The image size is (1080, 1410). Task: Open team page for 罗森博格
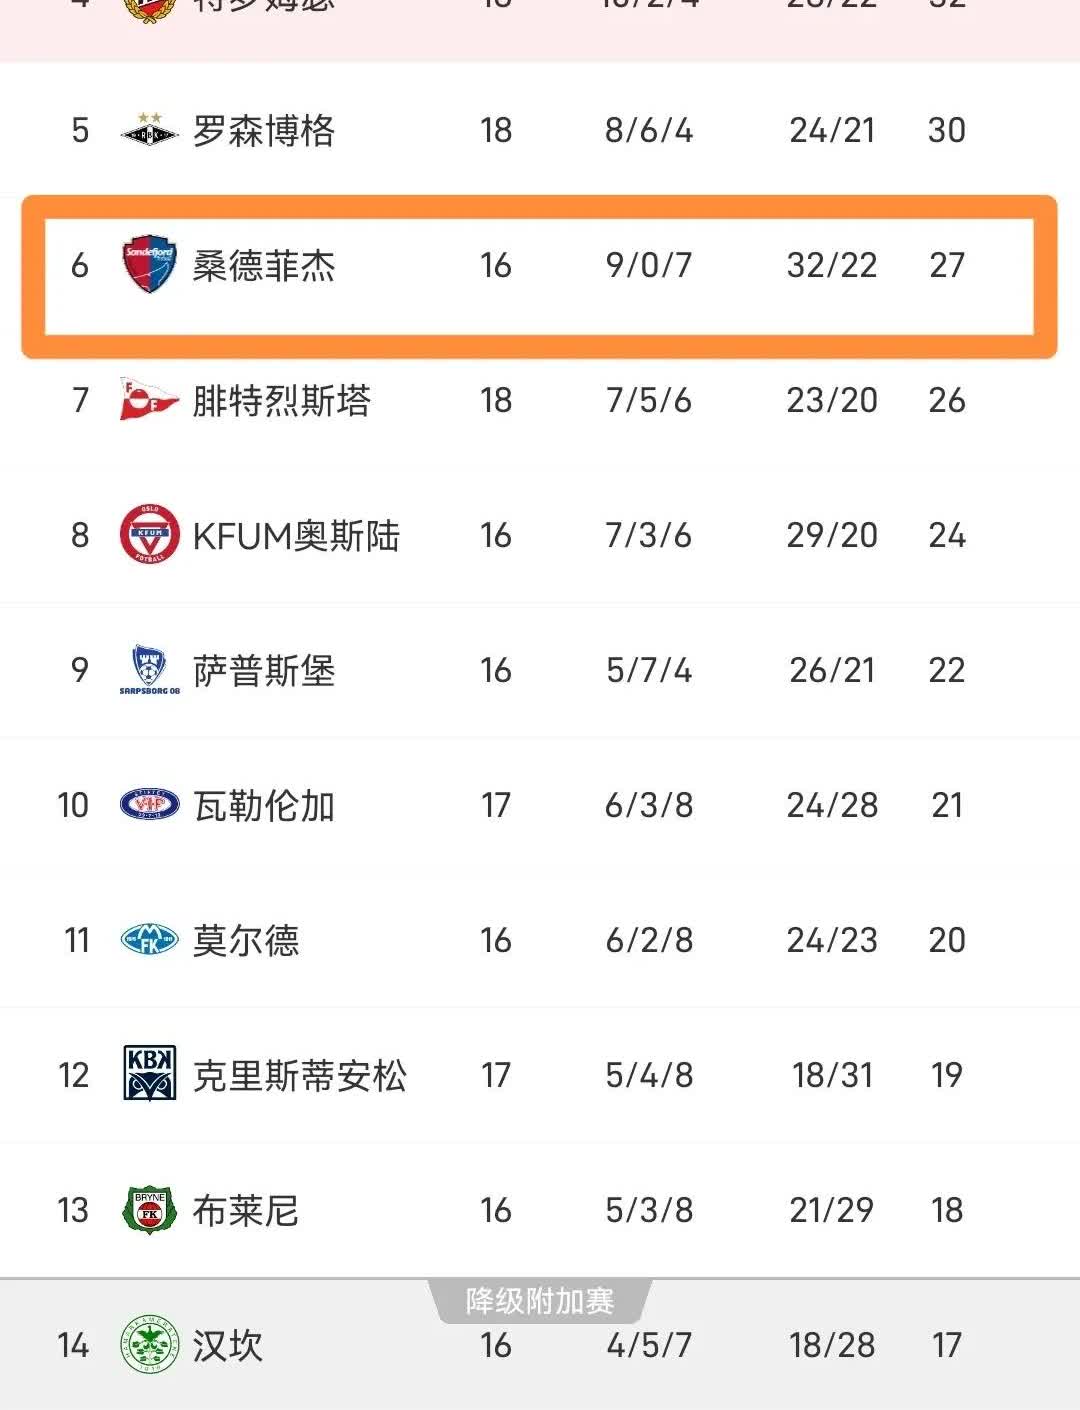pos(264,131)
